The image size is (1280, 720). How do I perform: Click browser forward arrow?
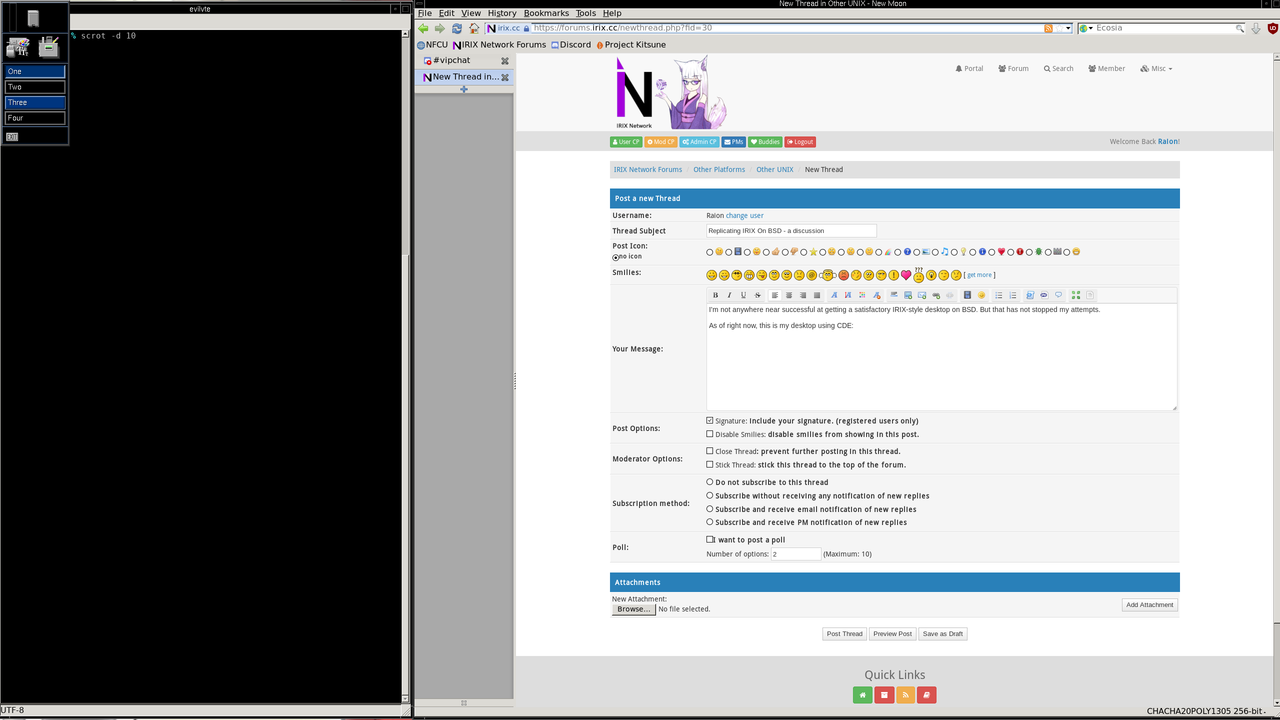click(x=439, y=28)
